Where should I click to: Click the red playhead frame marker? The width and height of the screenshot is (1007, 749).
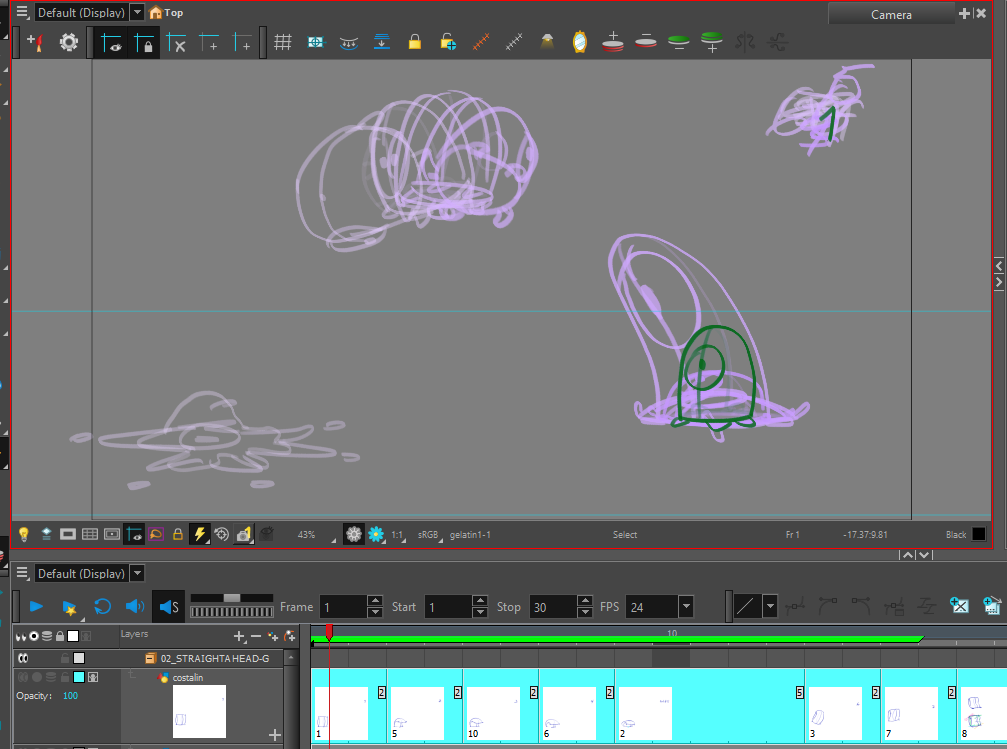(x=329, y=631)
